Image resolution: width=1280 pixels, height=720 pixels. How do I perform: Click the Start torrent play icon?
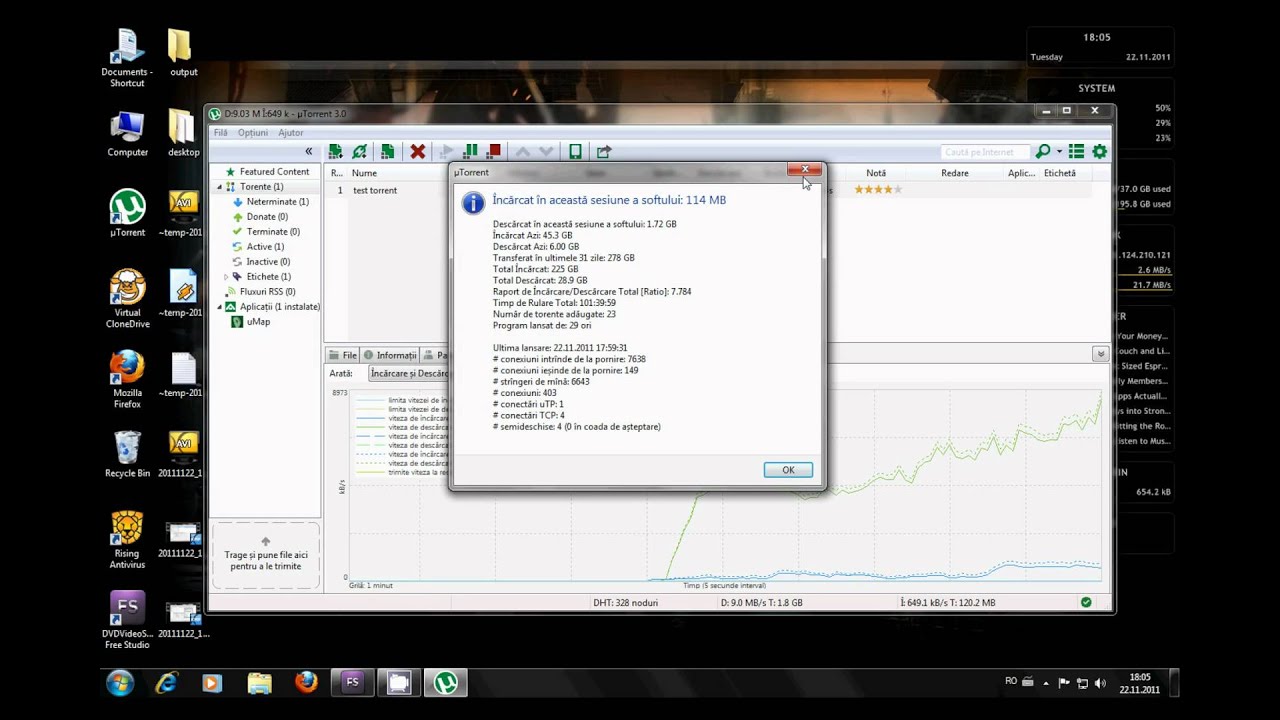[x=447, y=152]
